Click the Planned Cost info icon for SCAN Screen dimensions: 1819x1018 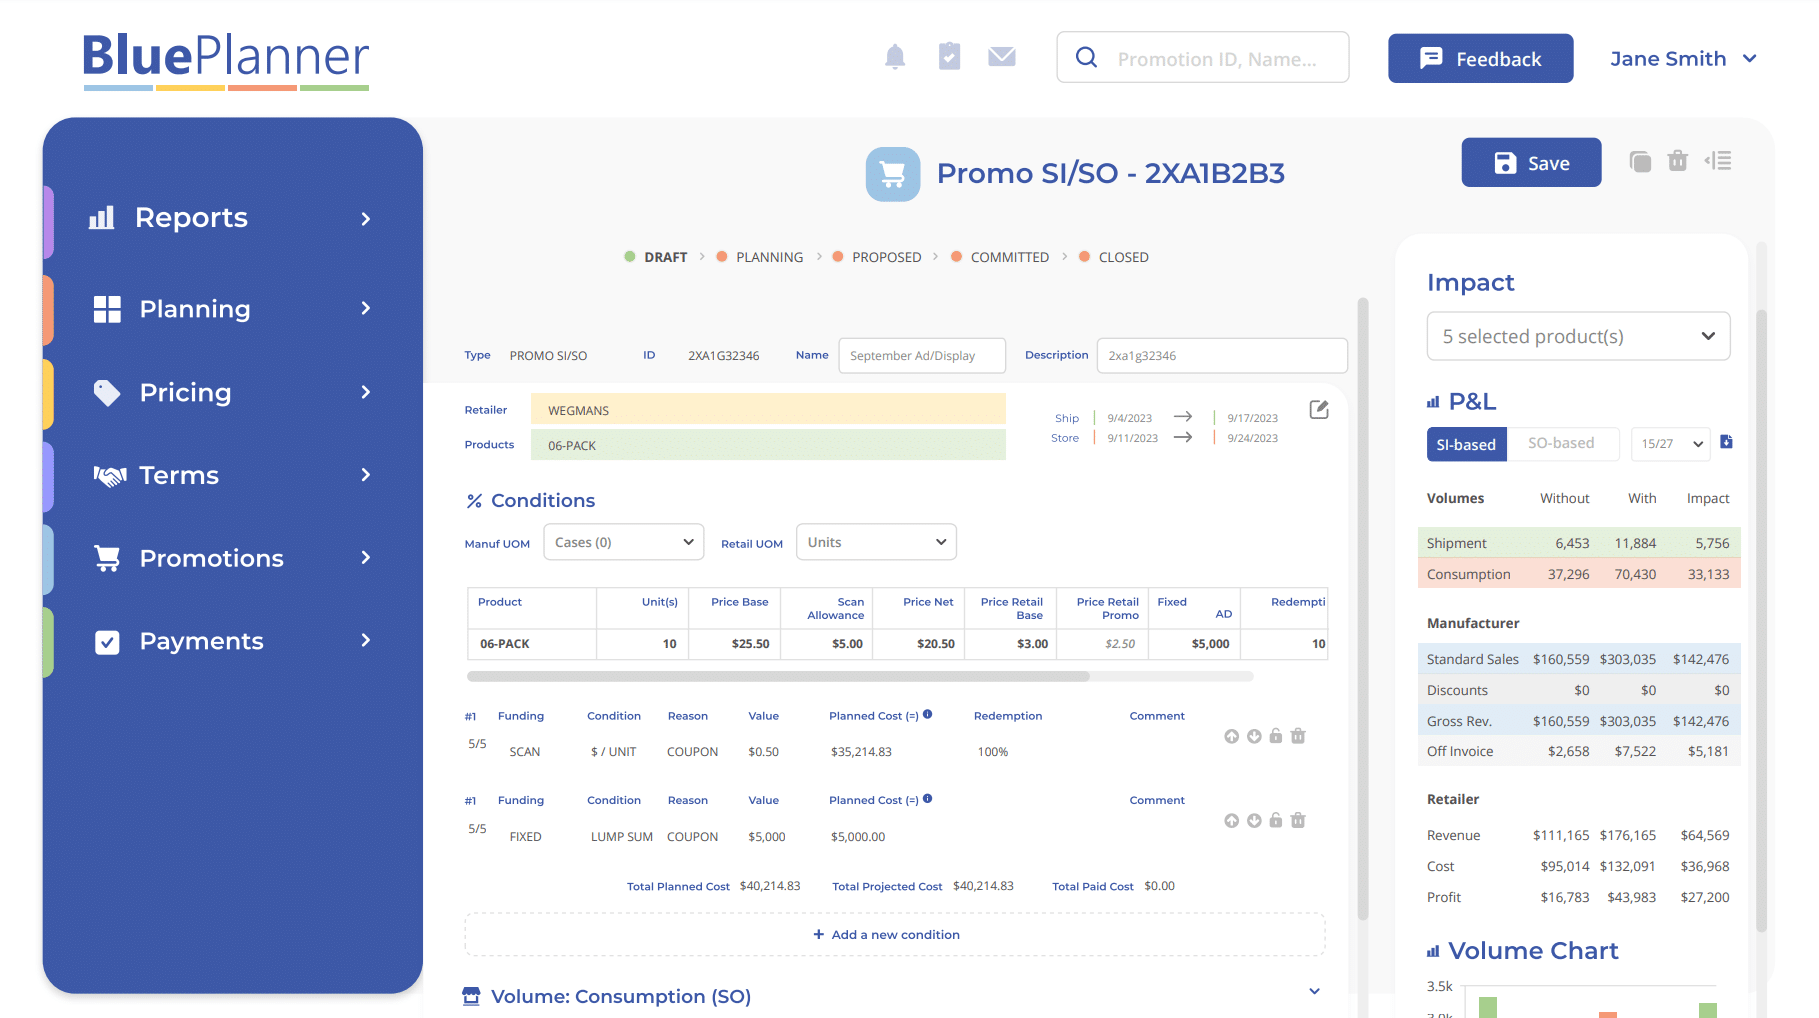click(928, 714)
